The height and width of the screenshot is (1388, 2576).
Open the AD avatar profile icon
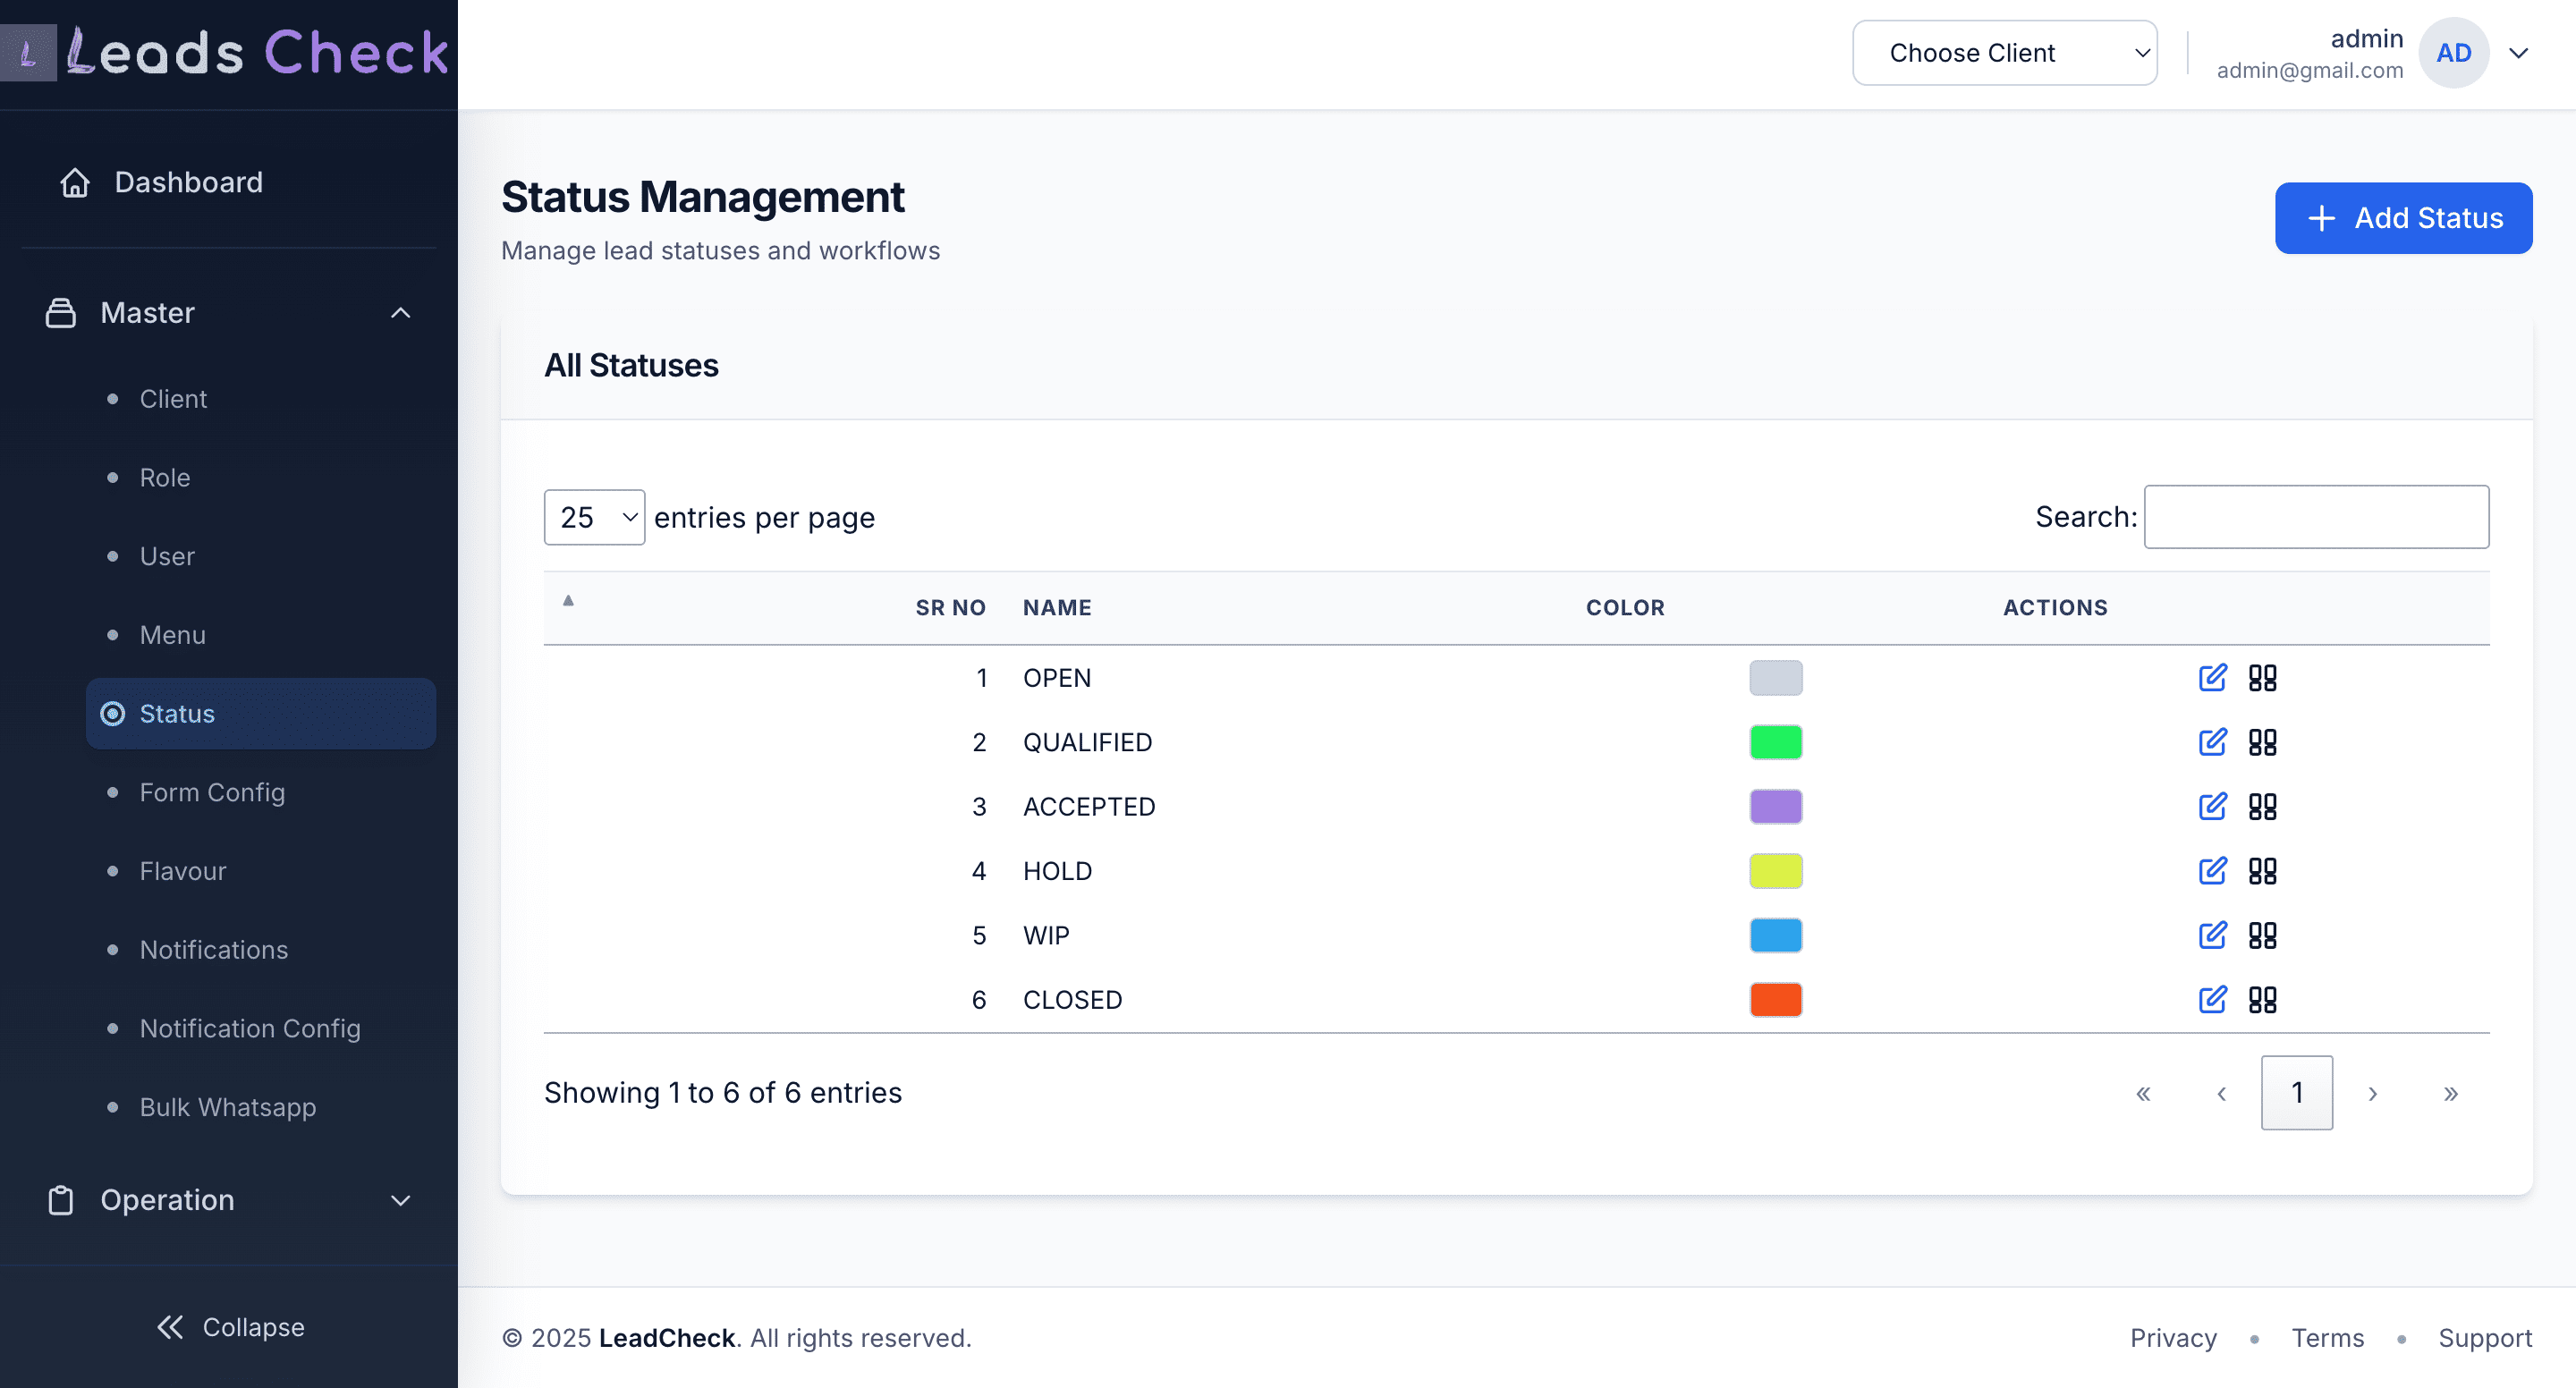coord(2454,52)
